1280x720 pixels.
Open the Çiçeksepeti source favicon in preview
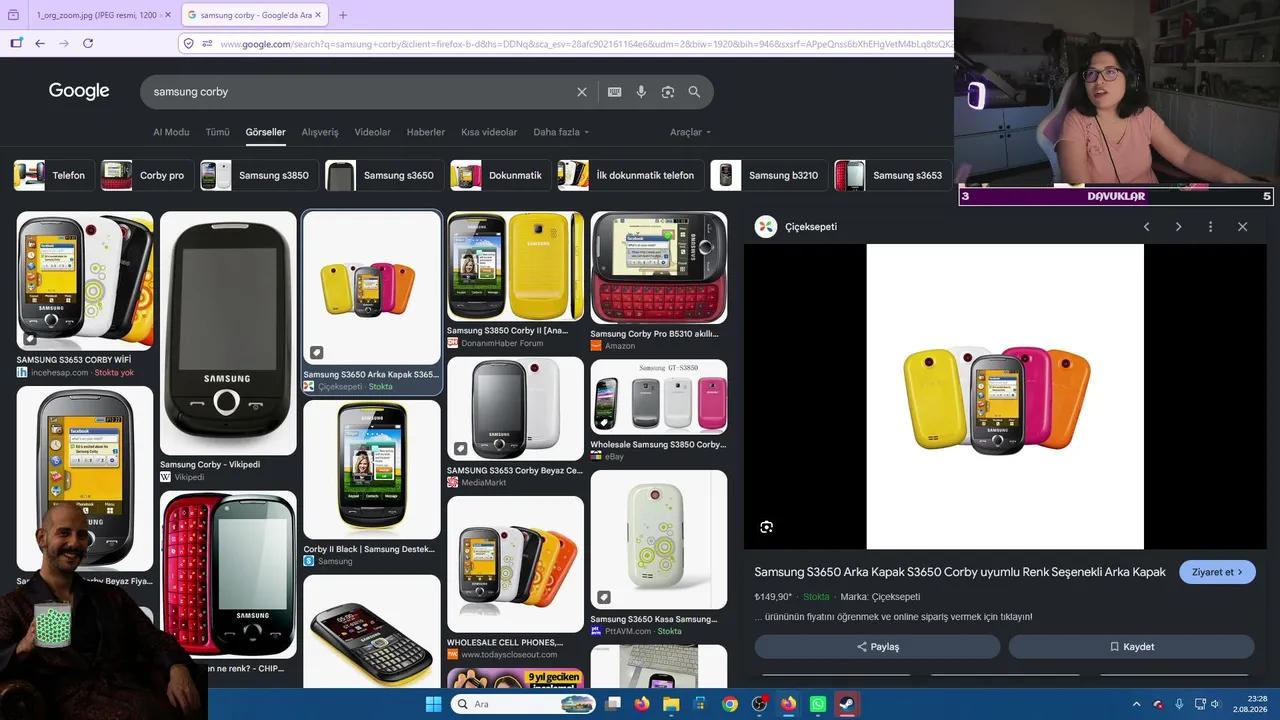(766, 227)
